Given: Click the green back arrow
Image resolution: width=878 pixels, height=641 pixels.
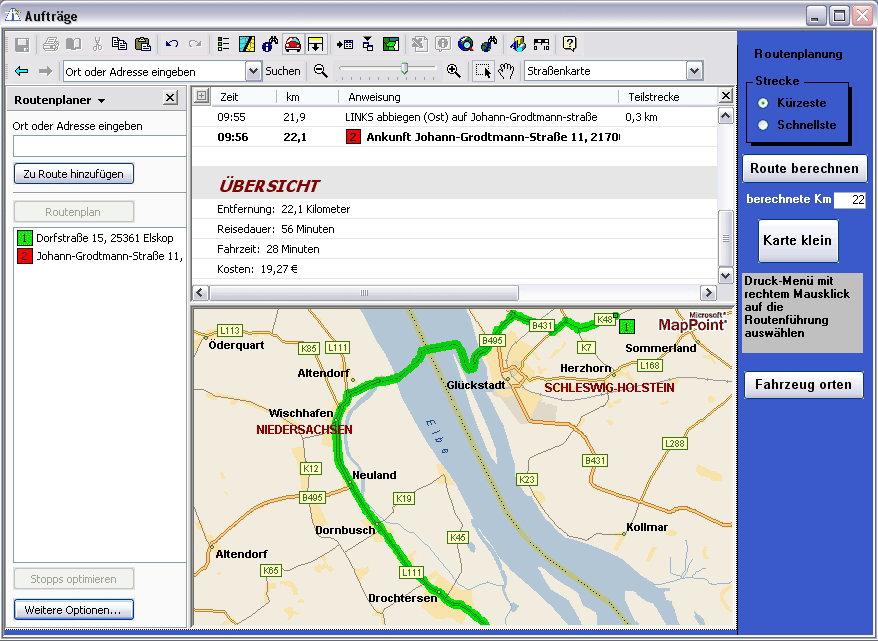Looking at the screenshot, I should click(x=21, y=71).
